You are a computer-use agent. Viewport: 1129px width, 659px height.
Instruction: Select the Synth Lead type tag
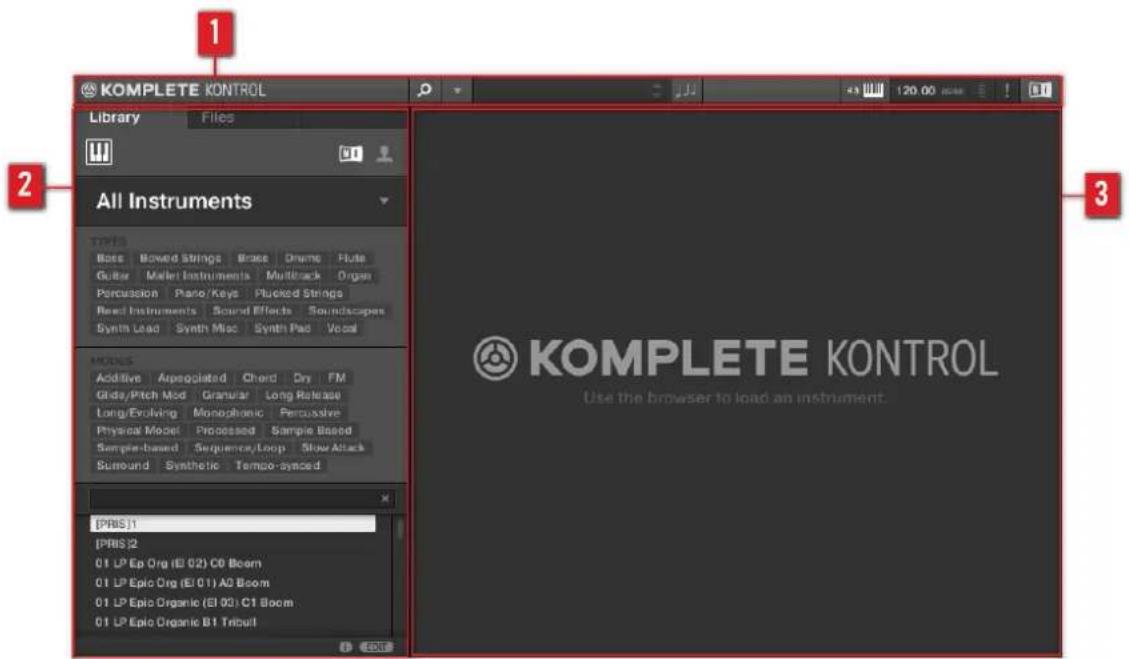click(127, 328)
